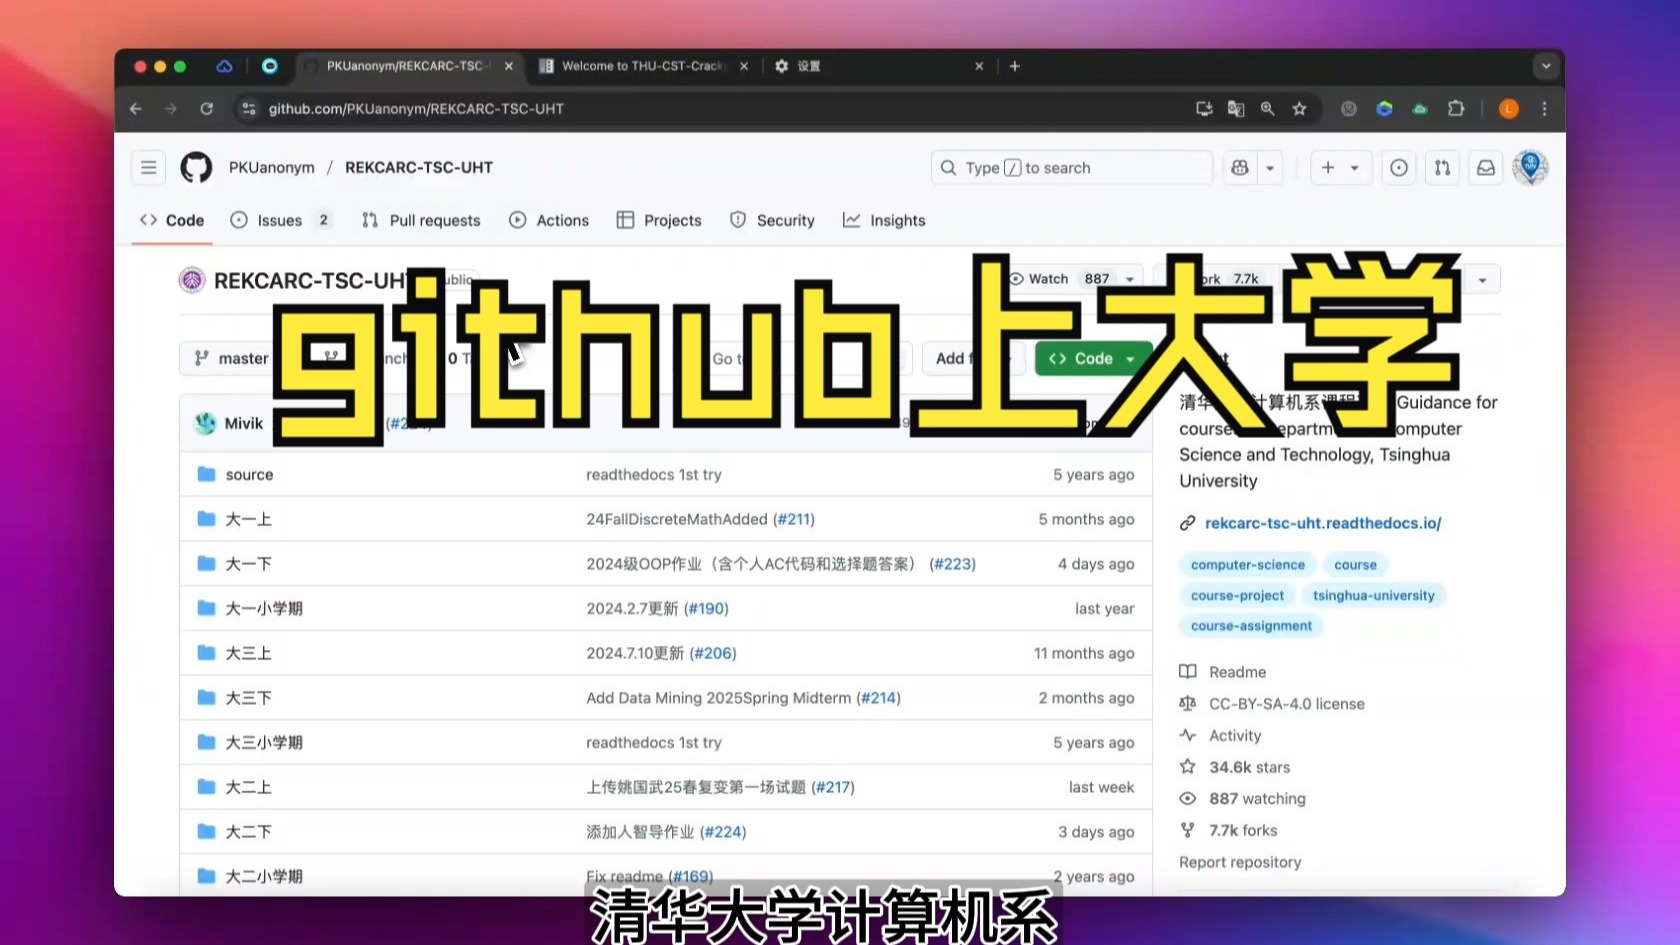Image resolution: width=1680 pixels, height=945 pixels.
Task: Expand the Copilot dropdown arrow
Action: 1270,168
